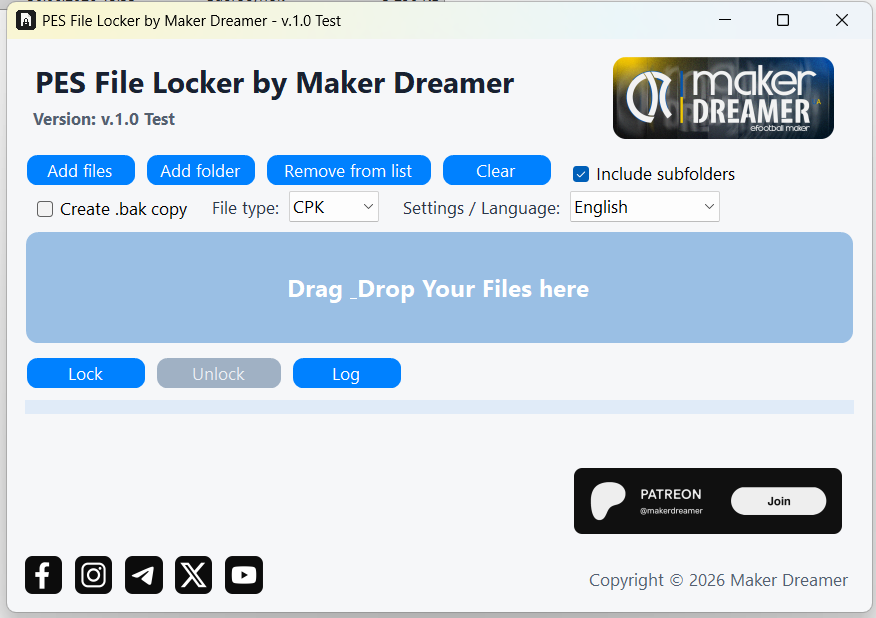
Task: Close the PES File Locker window
Action: coord(842,21)
